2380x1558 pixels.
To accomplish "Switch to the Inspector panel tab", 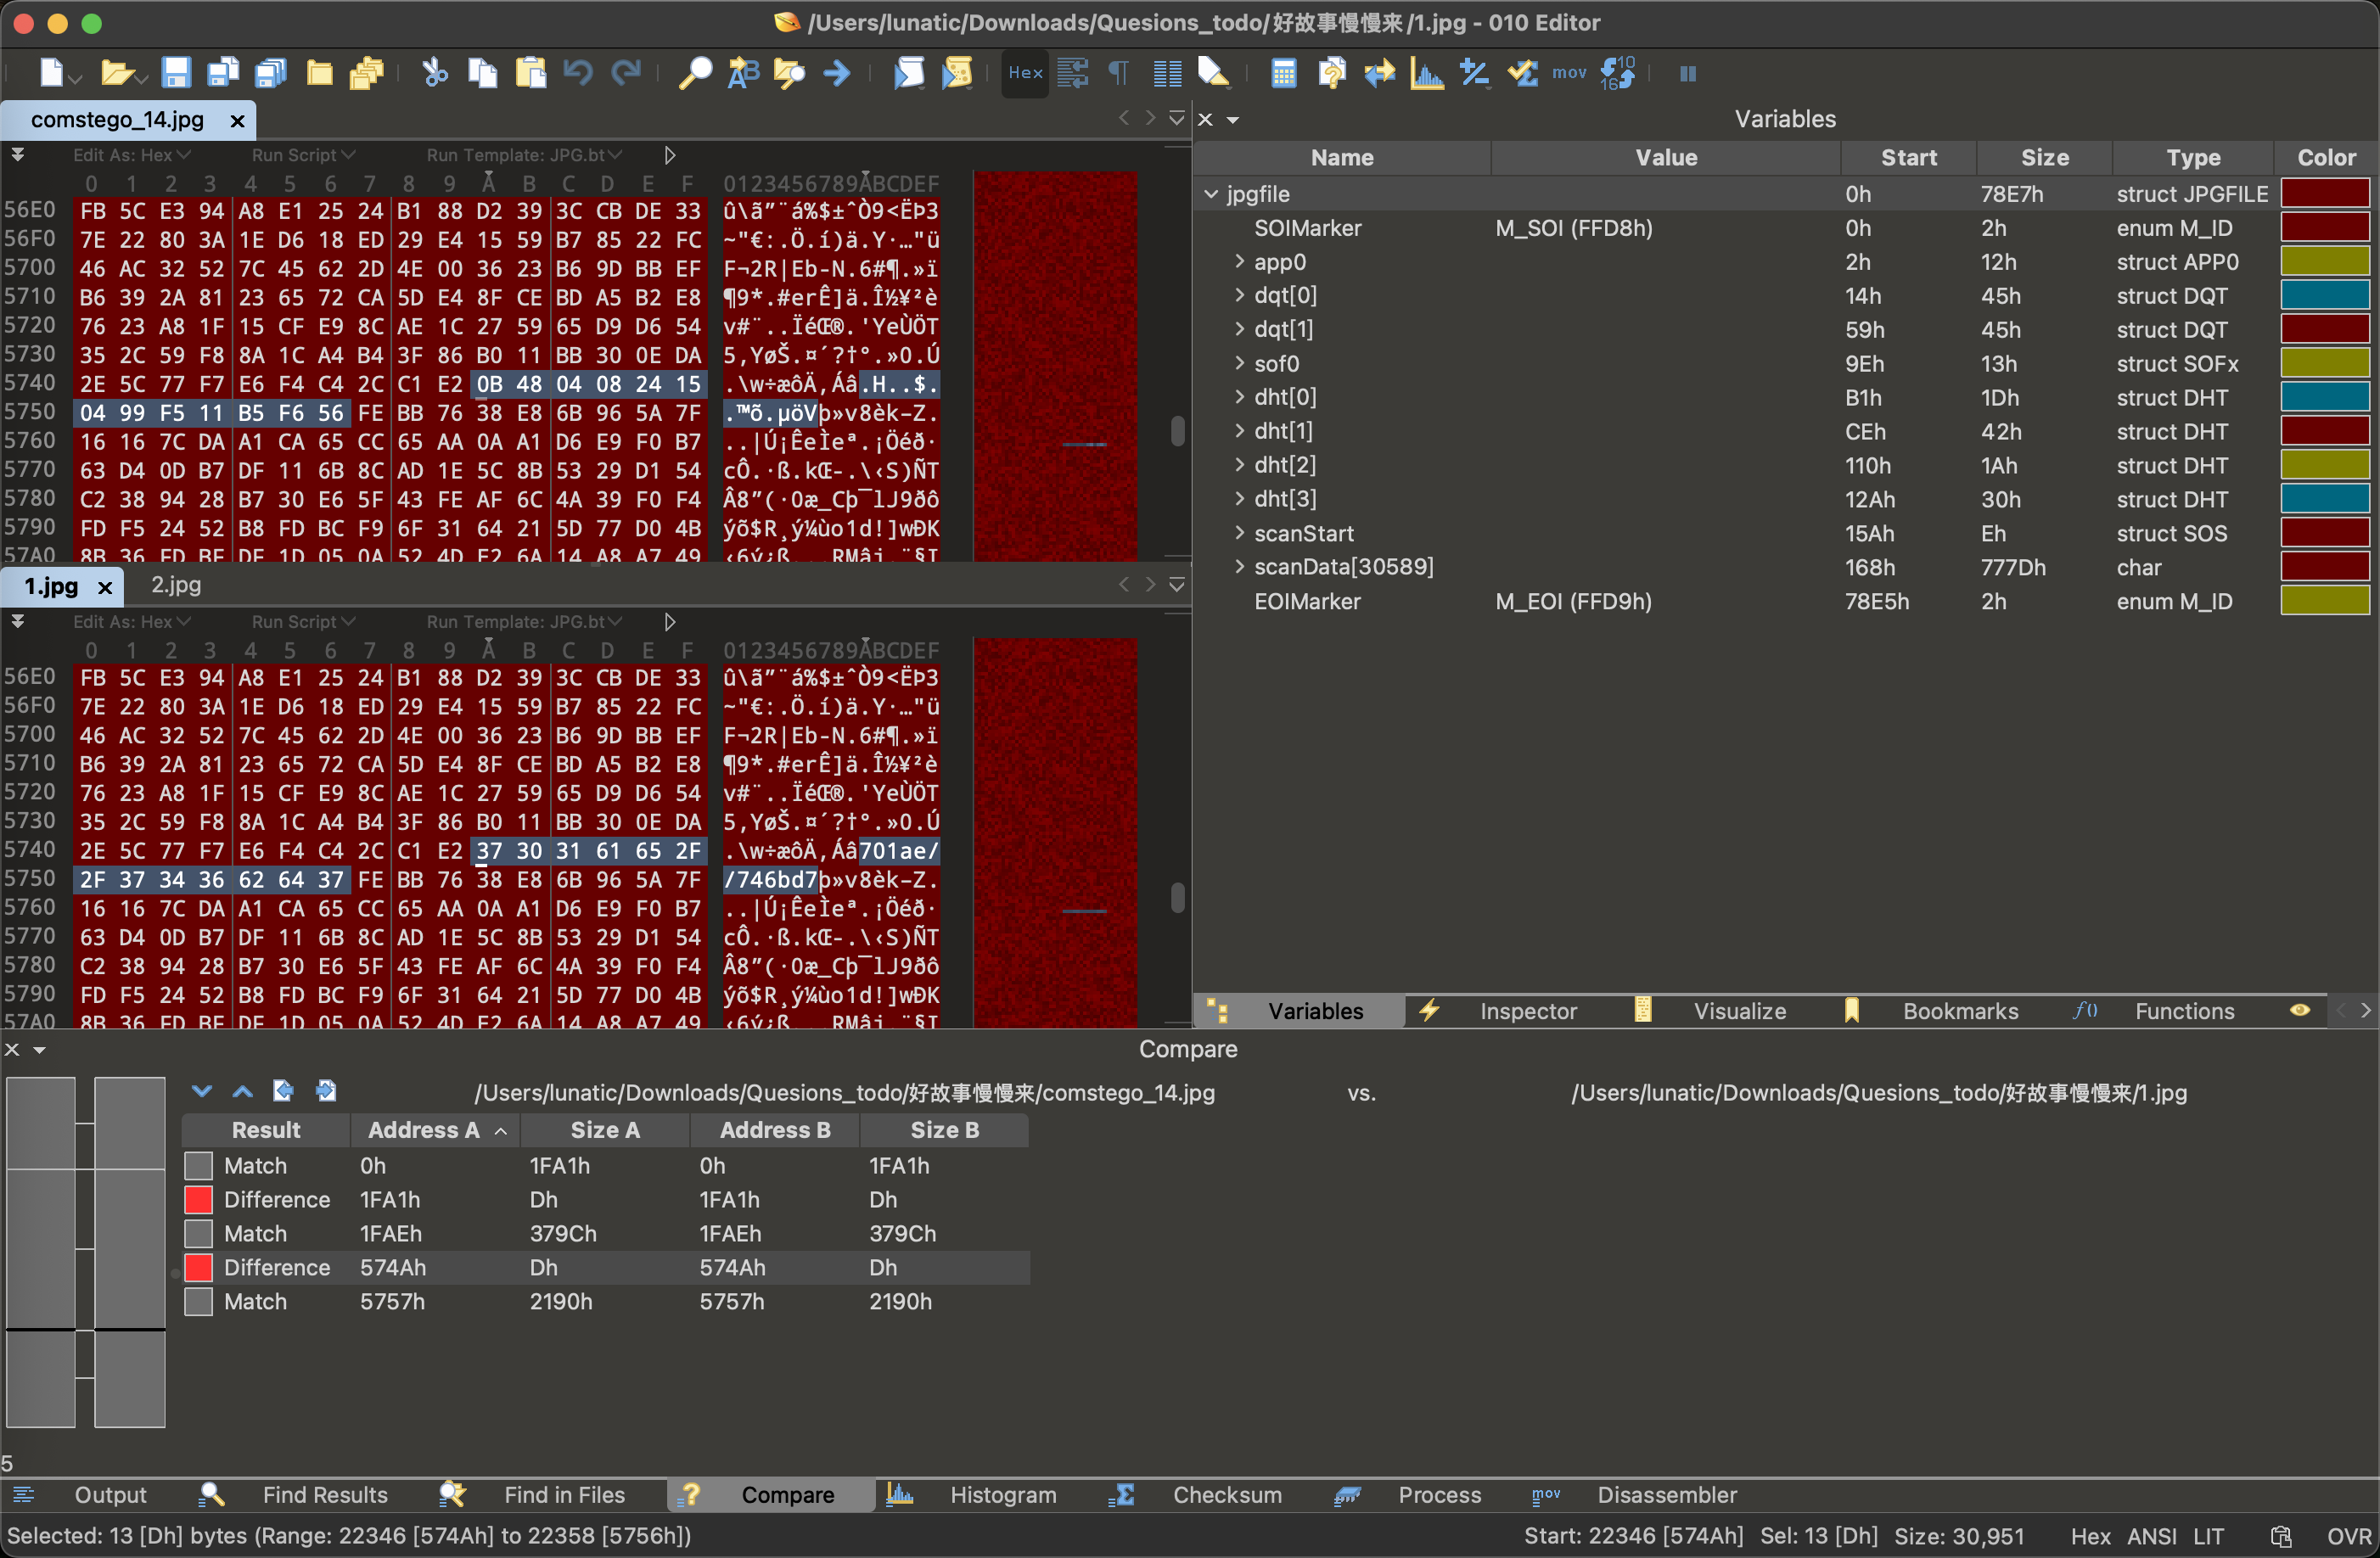I will pyautogui.click(x=1527, y=1011).
